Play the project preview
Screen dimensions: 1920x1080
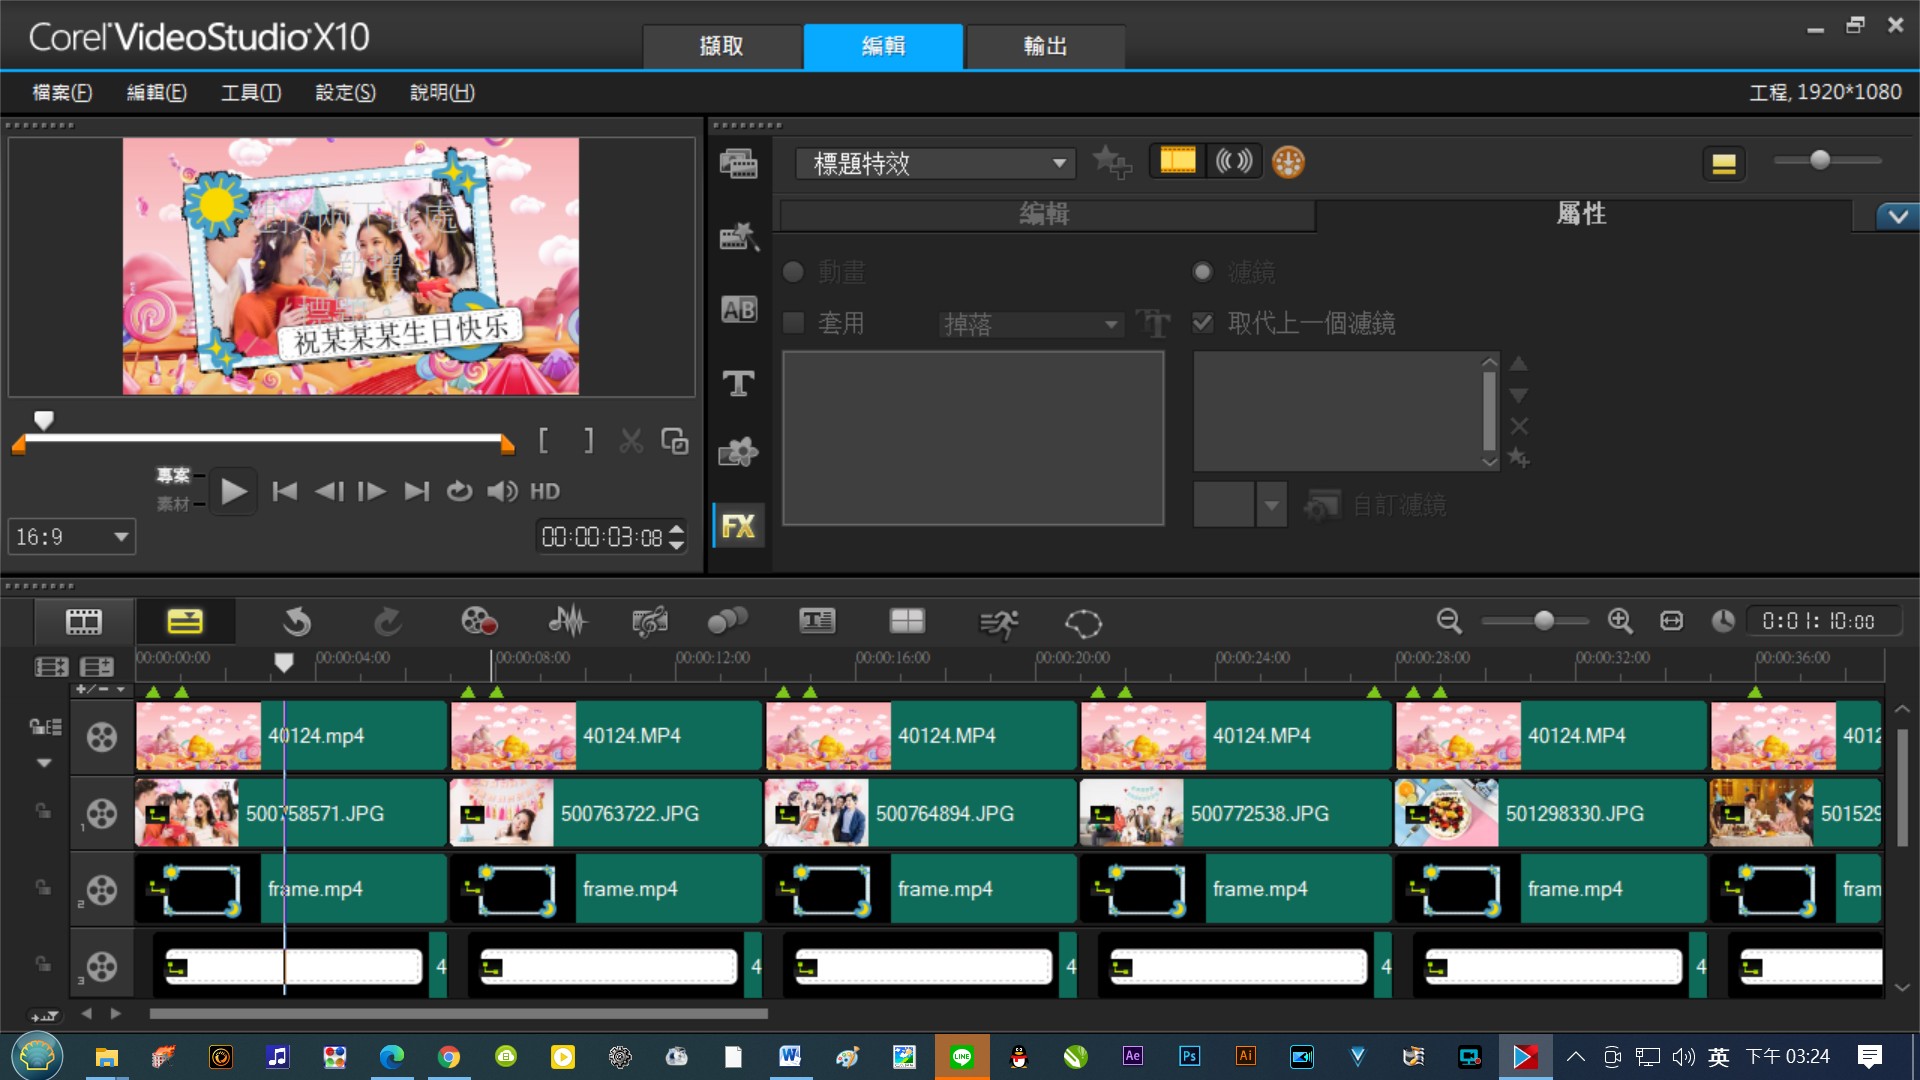(233, 492)
